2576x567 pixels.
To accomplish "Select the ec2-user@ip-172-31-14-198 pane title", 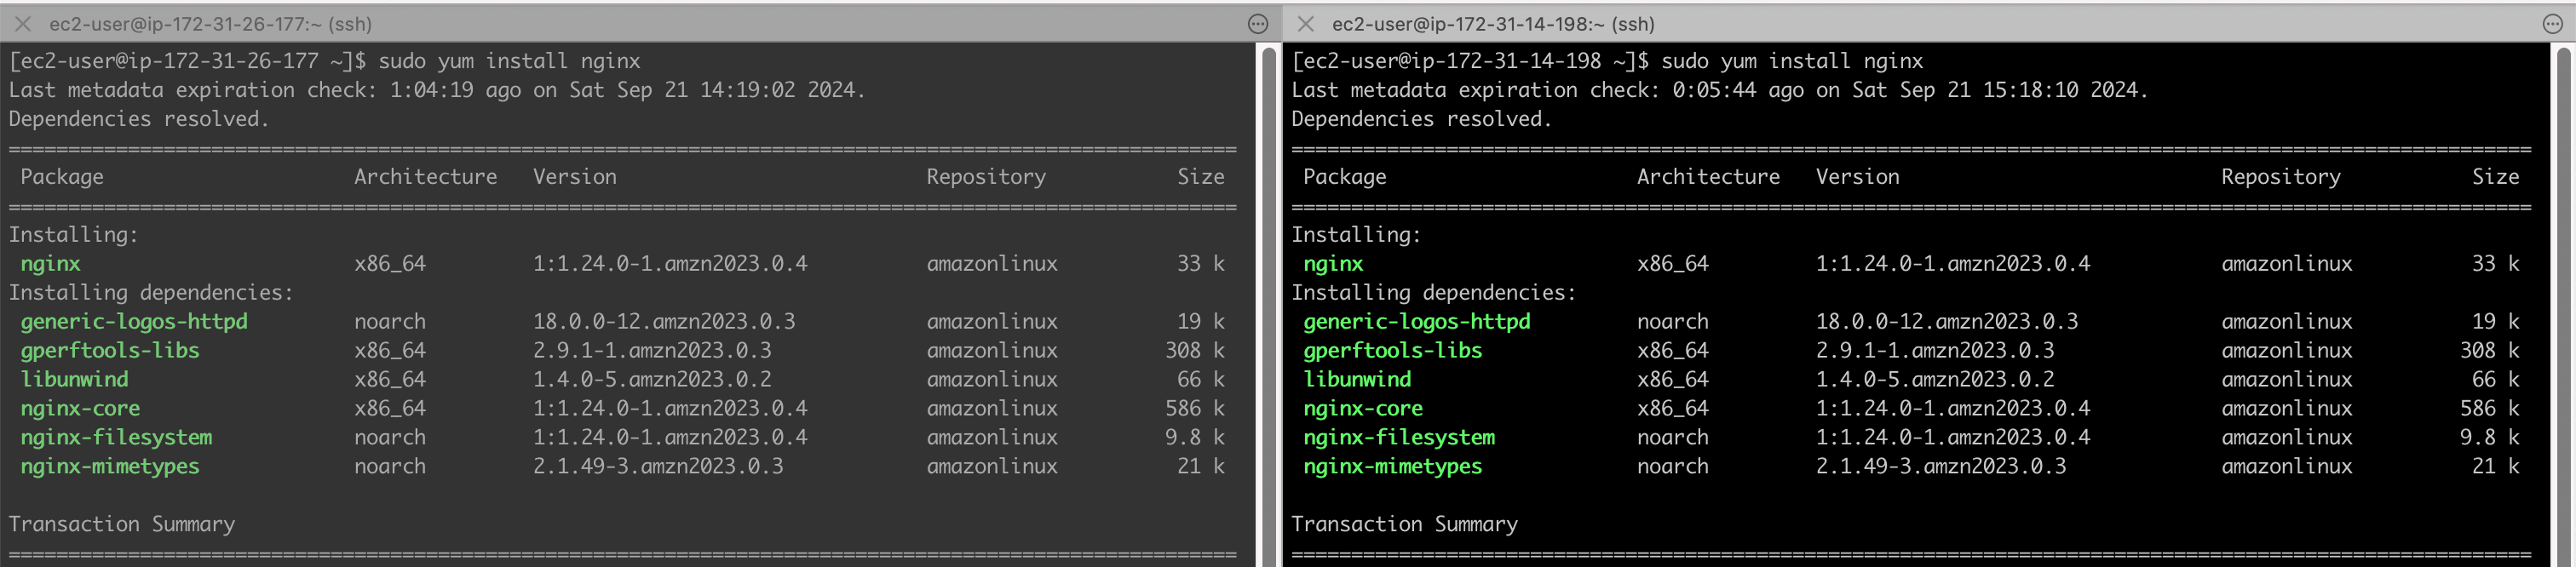I will pyautogui.click(x=1492, y=24).
